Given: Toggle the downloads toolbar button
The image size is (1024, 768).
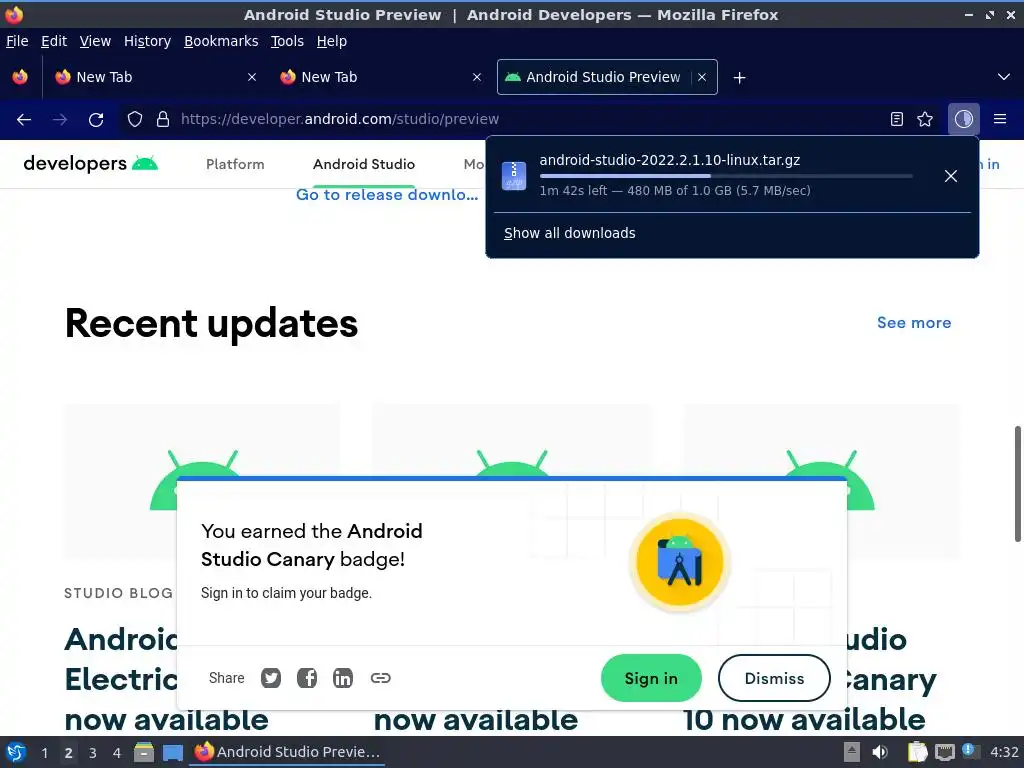Looking at the screenshot, I should [963, 119].
